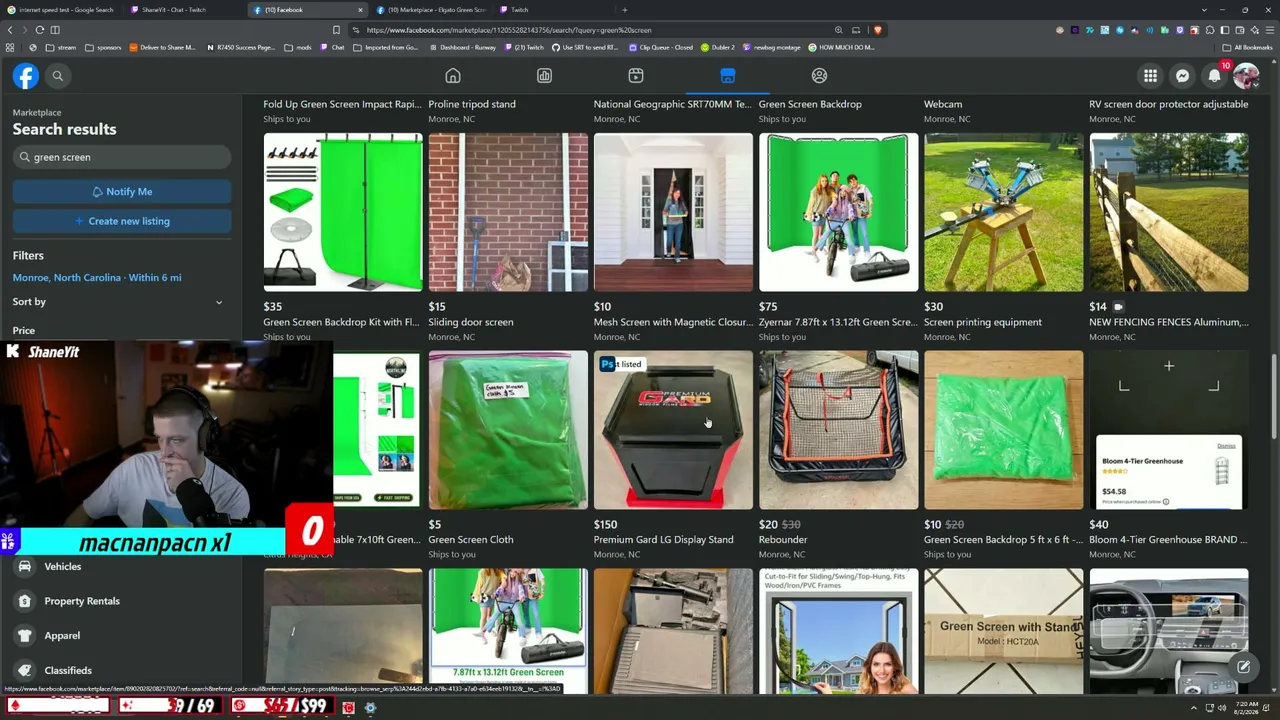Click the system clock in the taskbar
This screenshot has height=720, width=1280.
tap(1246, 708)
